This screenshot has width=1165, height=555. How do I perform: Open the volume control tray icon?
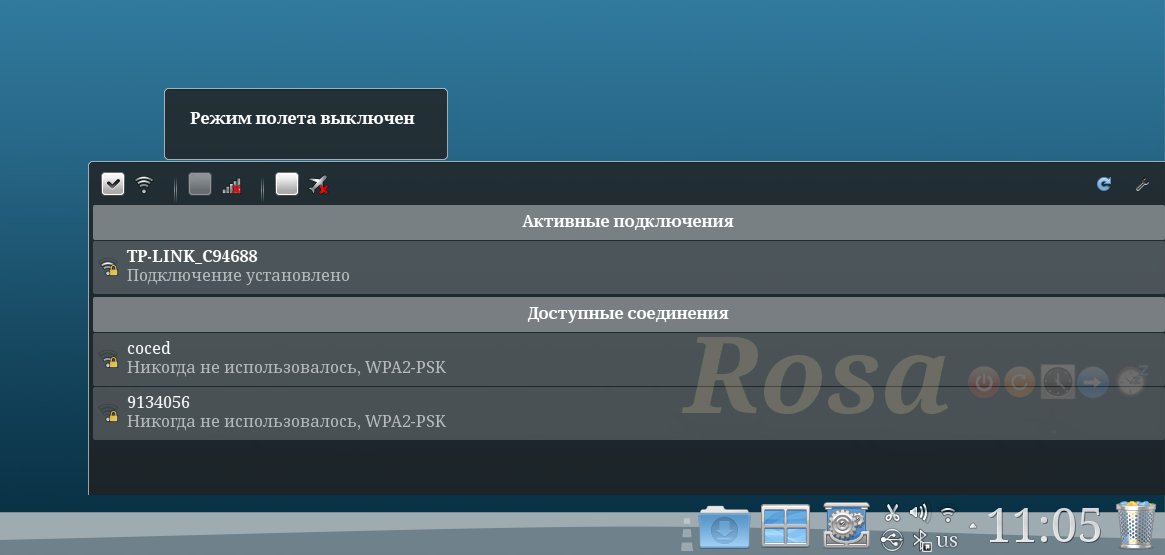pos(919,513)
